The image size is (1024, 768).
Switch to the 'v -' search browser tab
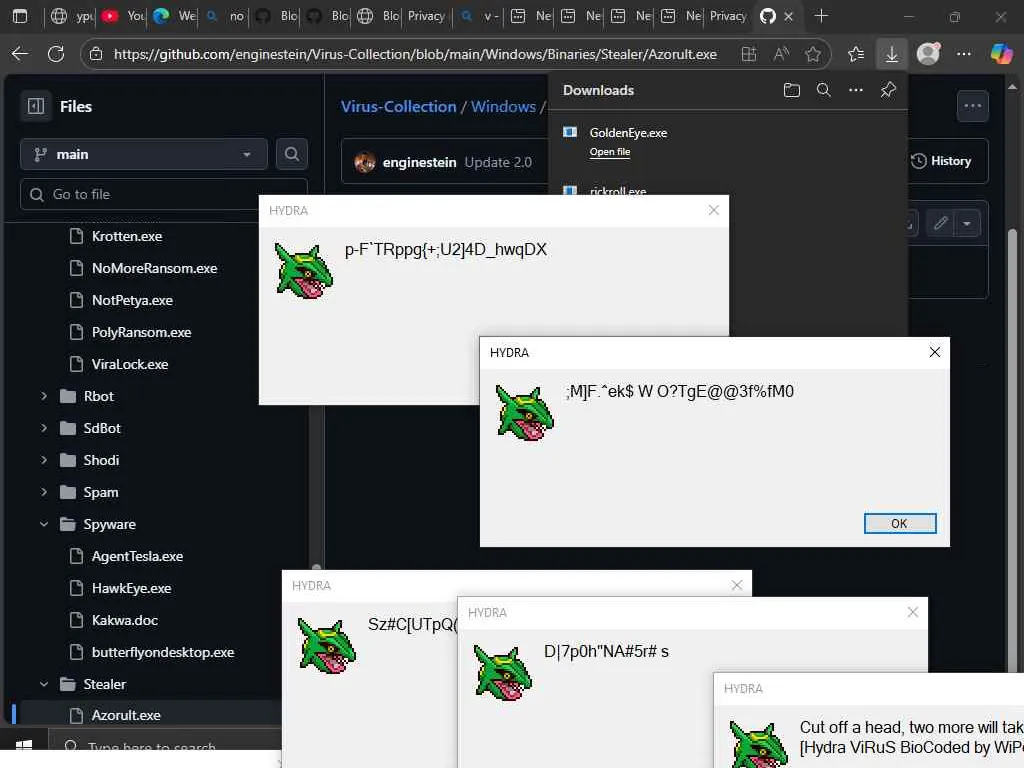click(x=477, y=16)
